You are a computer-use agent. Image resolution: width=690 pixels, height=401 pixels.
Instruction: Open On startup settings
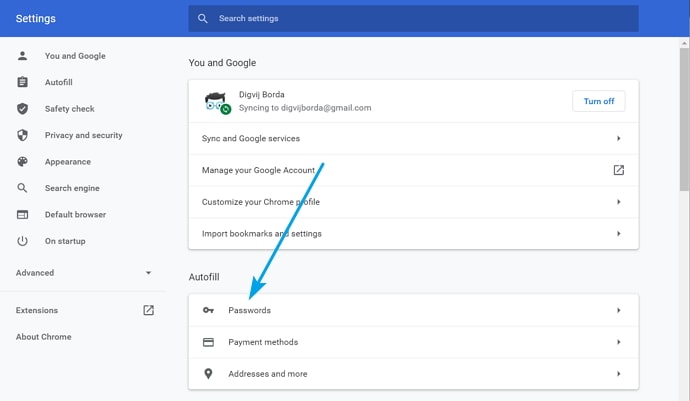[65, 241]
